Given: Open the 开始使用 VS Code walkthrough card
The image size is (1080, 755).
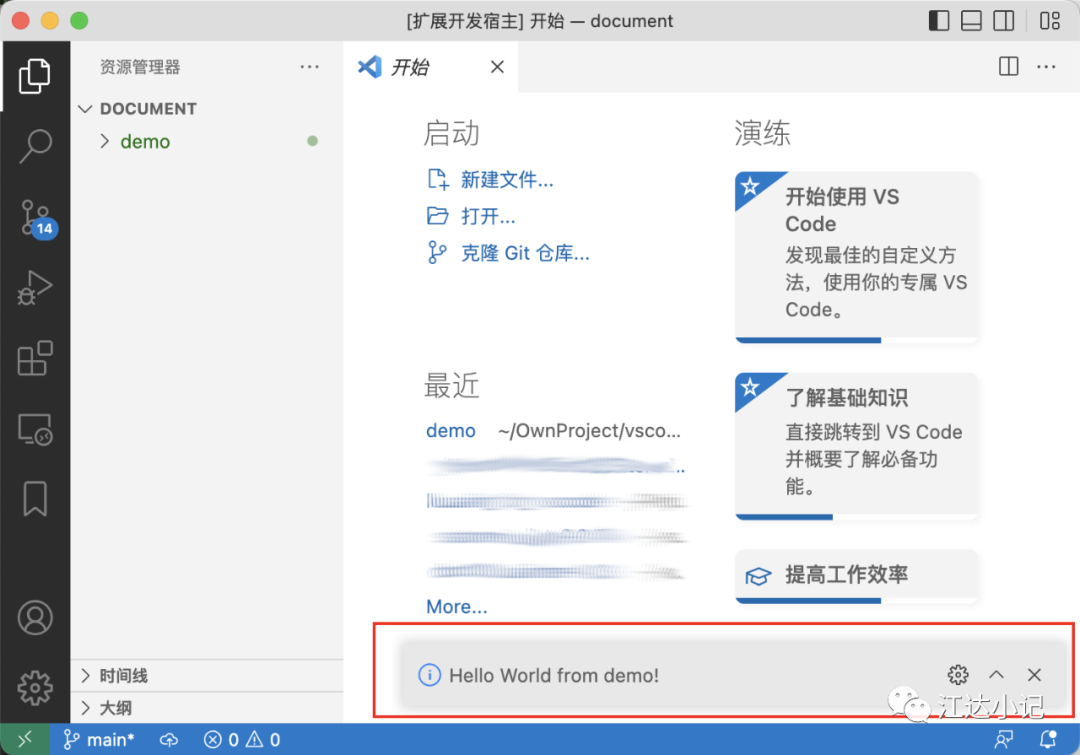Looking at the screenshot, I should 856,256.
